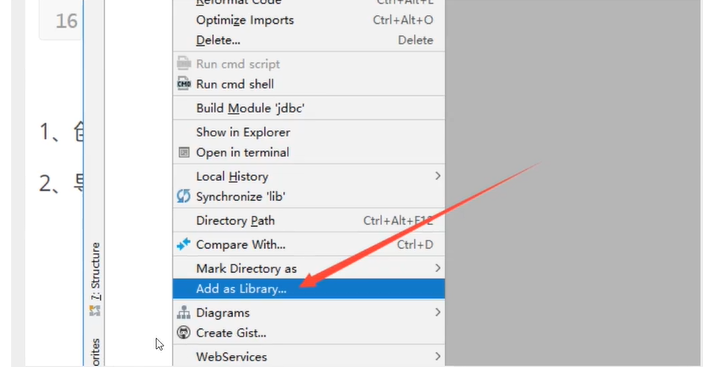Screen dimensions: 703x367
Task: Choose Optimize Imports from the context menu
Action: 309,20
